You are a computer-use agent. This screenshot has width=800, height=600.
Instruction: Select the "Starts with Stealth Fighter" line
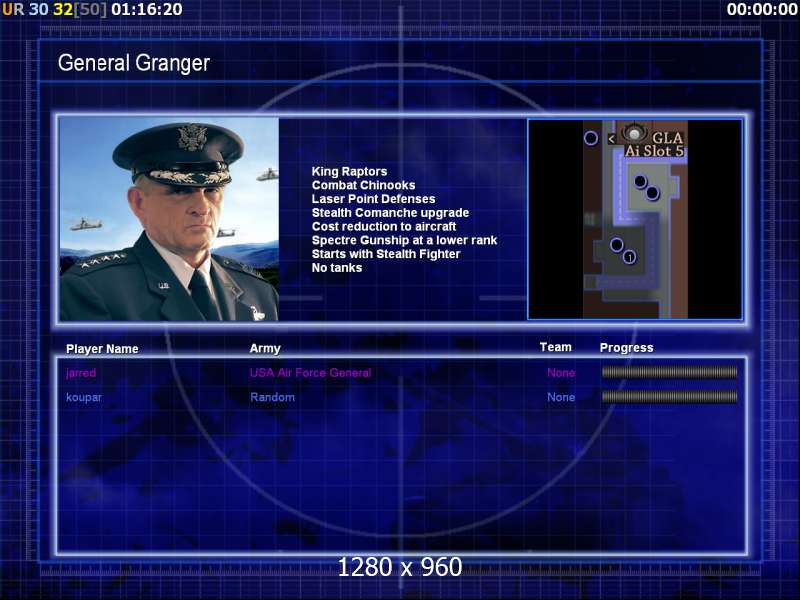[386, 254]
